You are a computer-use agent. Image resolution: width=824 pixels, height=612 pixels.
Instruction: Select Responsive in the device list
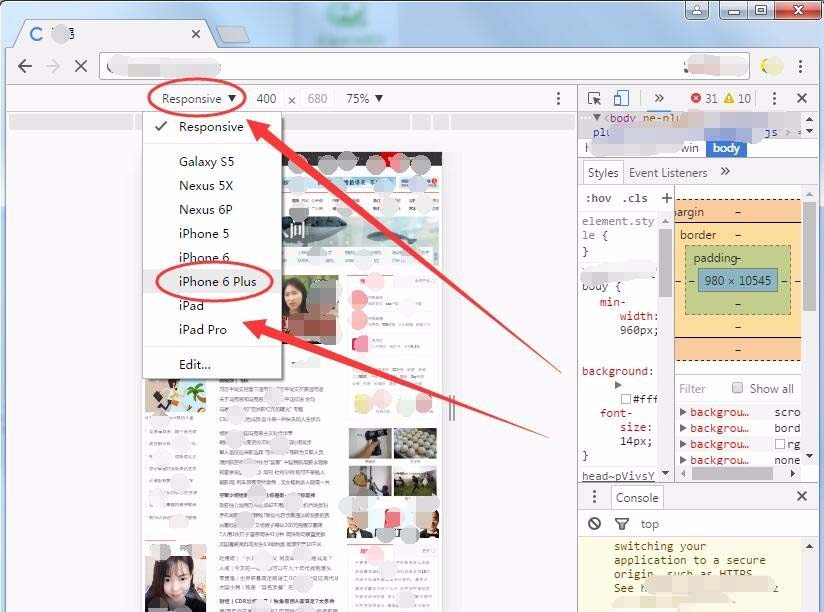212,127
